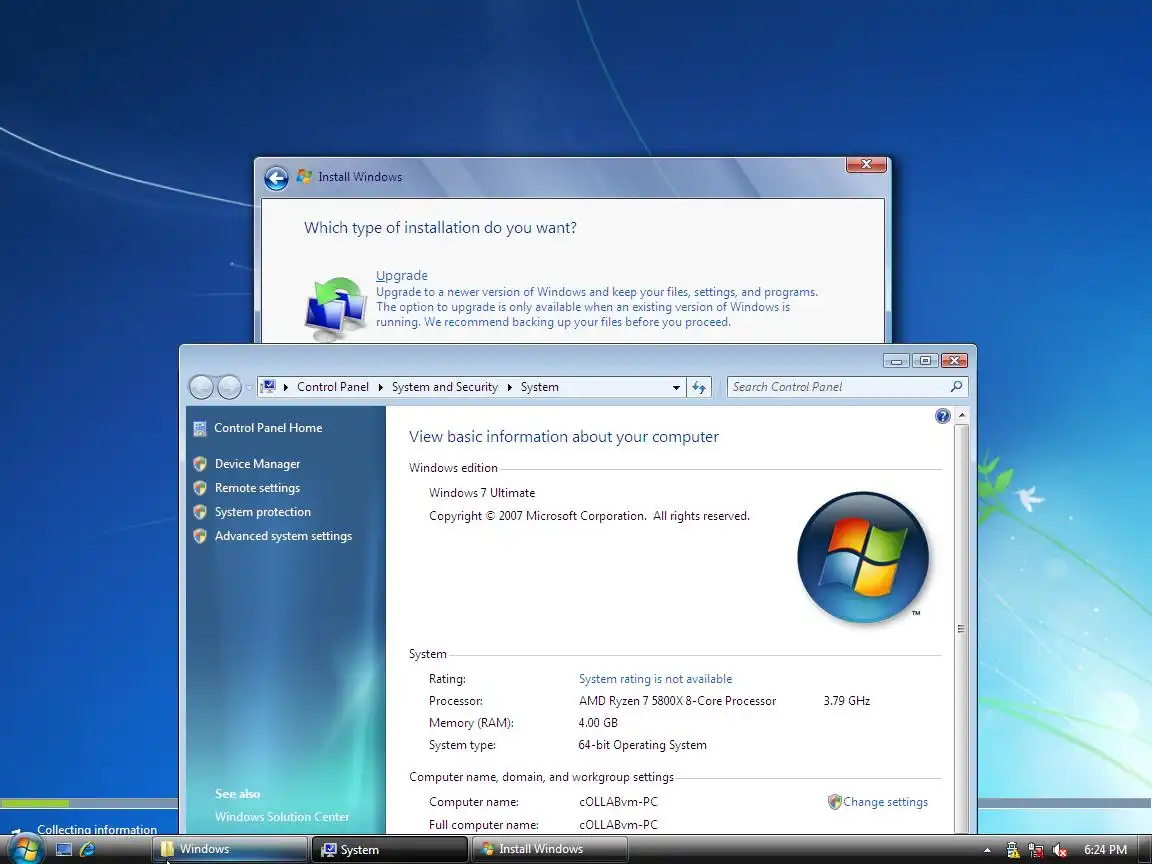Click 'AMD Ryzen 7 5800X 8-Core Processor' text
Screen dimensions: 1152x864
click(677, 701)
